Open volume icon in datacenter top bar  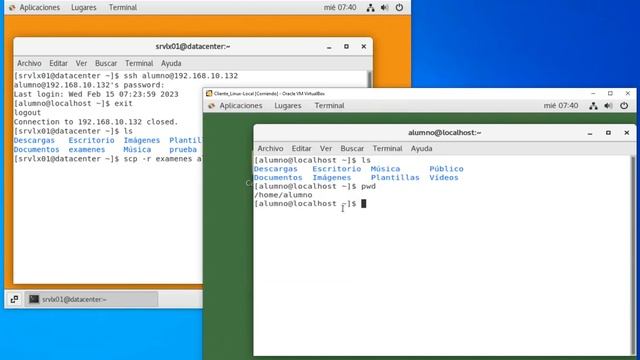click(384, 7)
